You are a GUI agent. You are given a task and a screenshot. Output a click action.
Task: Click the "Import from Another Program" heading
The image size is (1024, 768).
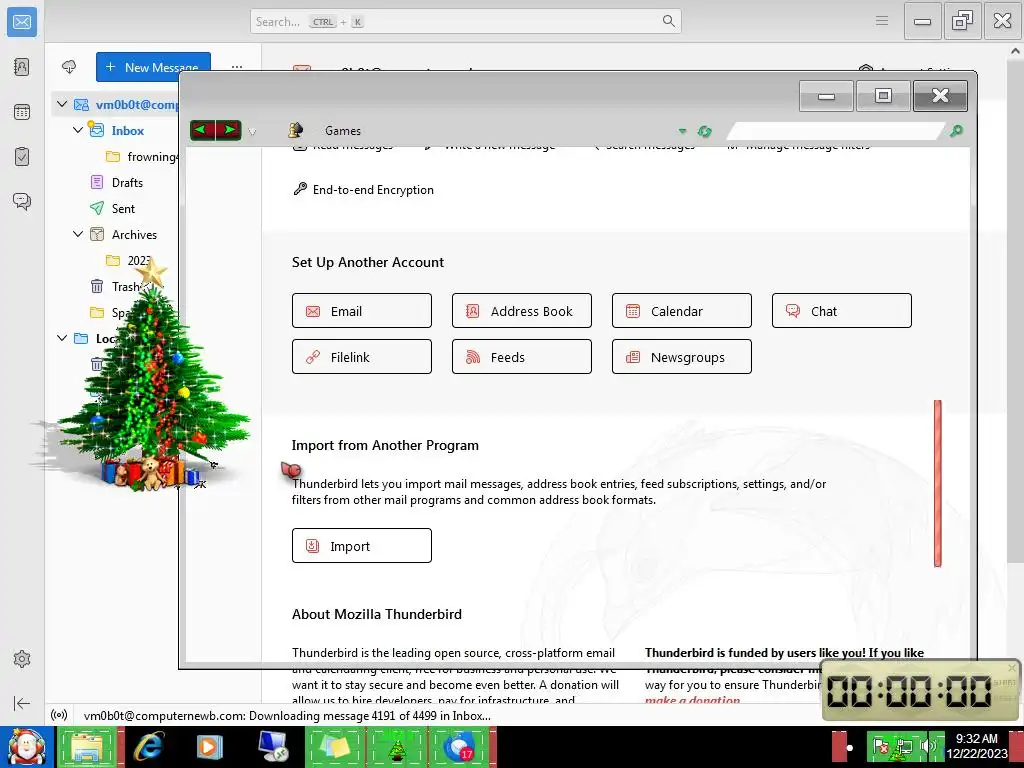(385, 445)
